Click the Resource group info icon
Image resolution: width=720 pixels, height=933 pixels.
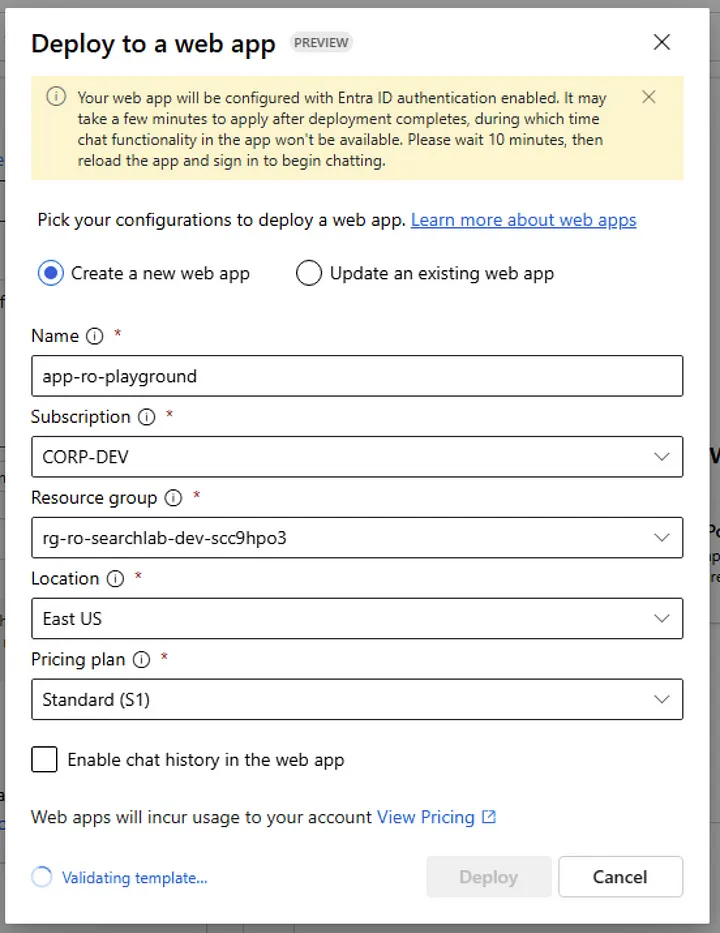tap(173, 498)
